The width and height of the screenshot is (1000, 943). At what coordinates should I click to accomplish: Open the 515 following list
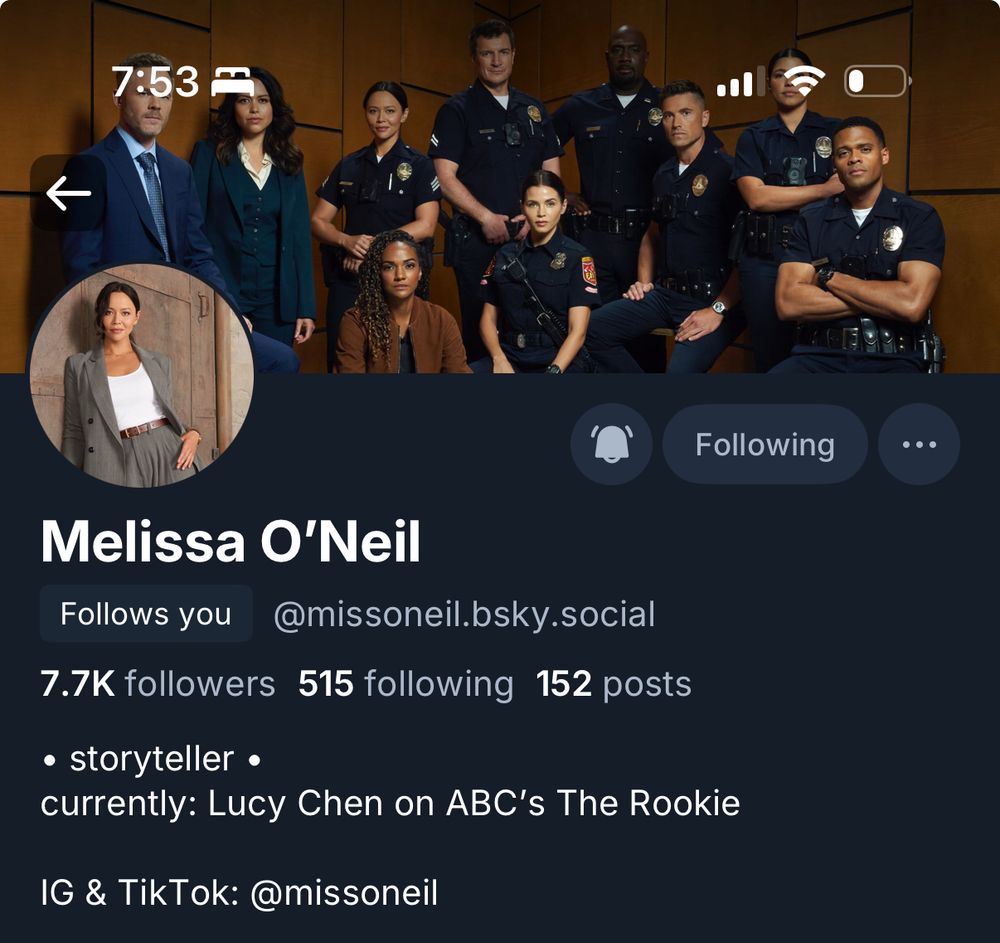pyautogui.click(x=406, y=683)
